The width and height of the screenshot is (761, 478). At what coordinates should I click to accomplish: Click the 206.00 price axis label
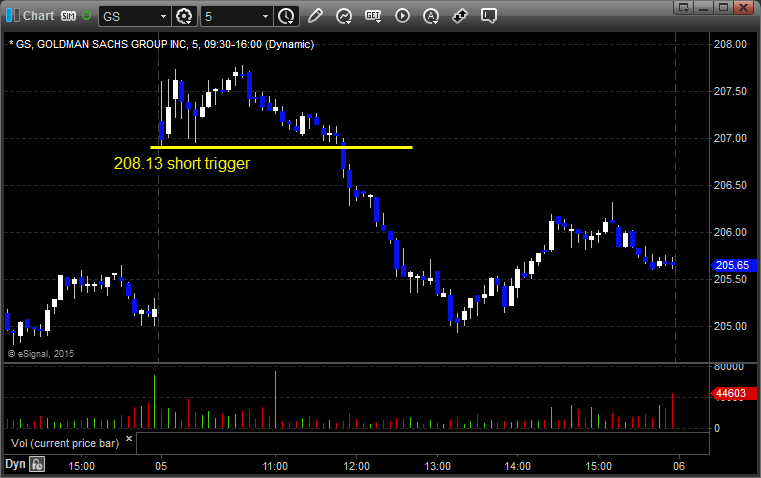tap(730, 232)
